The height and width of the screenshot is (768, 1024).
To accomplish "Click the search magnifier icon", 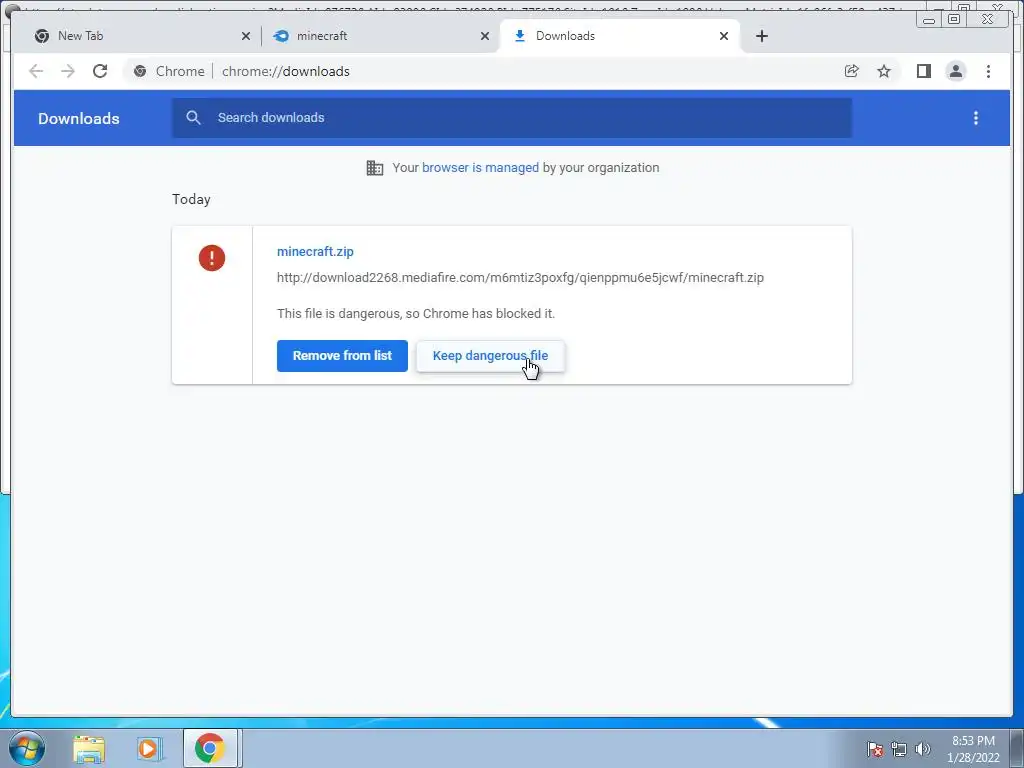I will [193, 118].
